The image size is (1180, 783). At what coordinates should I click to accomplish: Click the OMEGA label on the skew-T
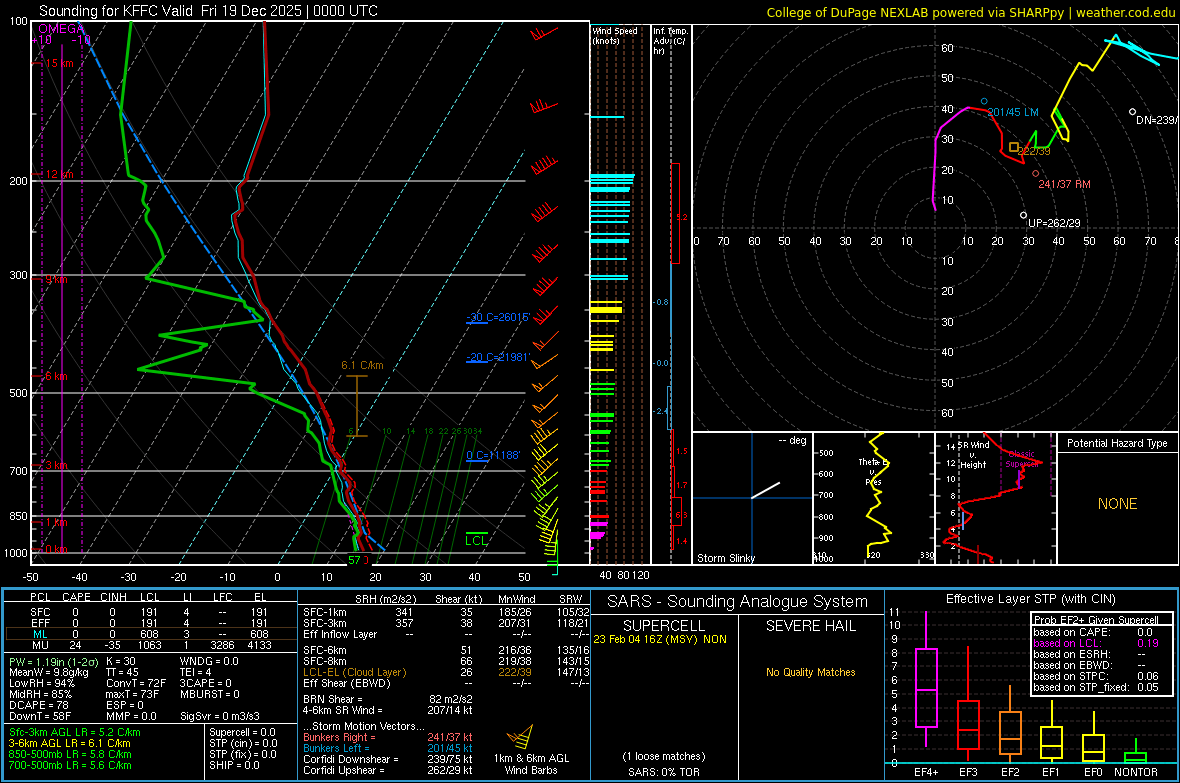pos(62,29)
